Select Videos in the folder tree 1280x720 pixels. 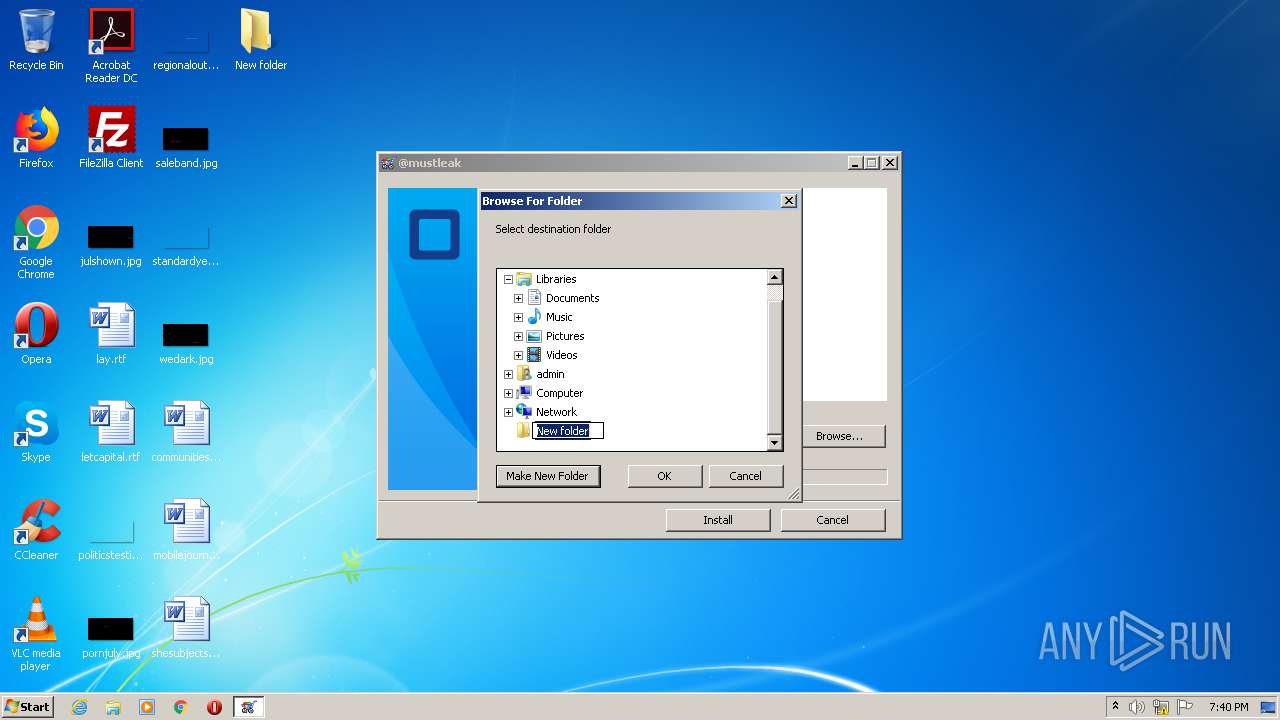(x=561, y=355)
